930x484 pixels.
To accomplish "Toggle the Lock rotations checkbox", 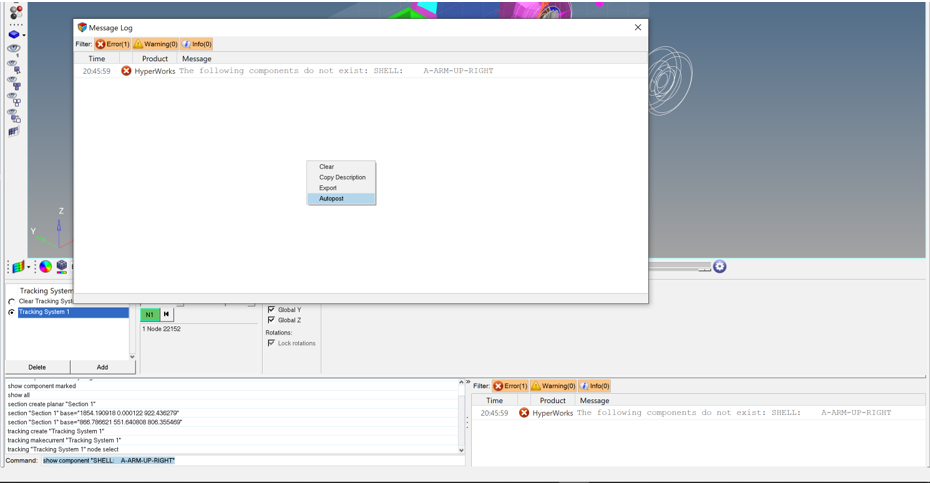I will pyautogui.click(x=271, y=343).
